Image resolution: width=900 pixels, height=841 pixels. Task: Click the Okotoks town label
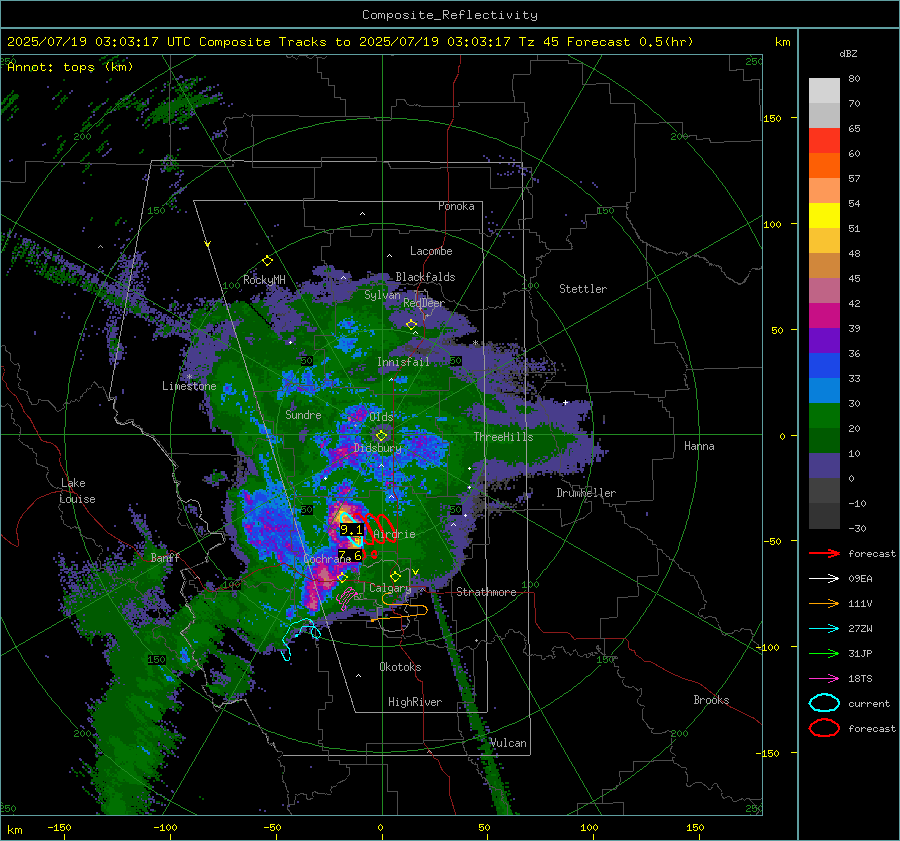pyautogui.click(x=400, y=666)
